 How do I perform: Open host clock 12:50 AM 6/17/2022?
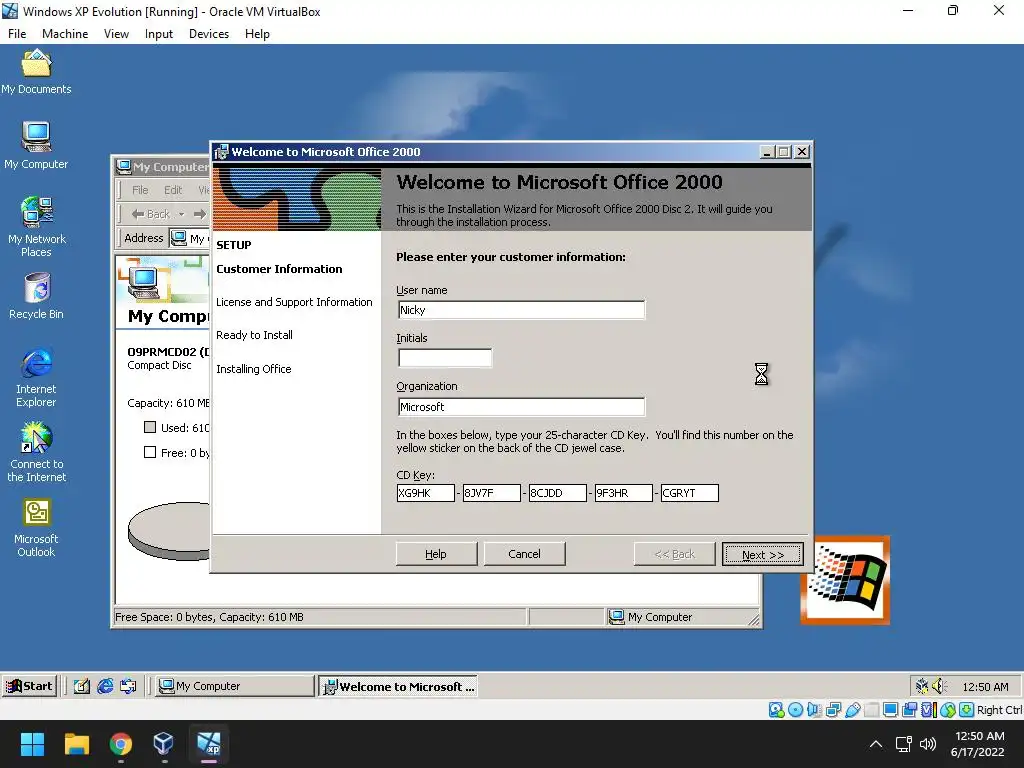coord(978,744)
